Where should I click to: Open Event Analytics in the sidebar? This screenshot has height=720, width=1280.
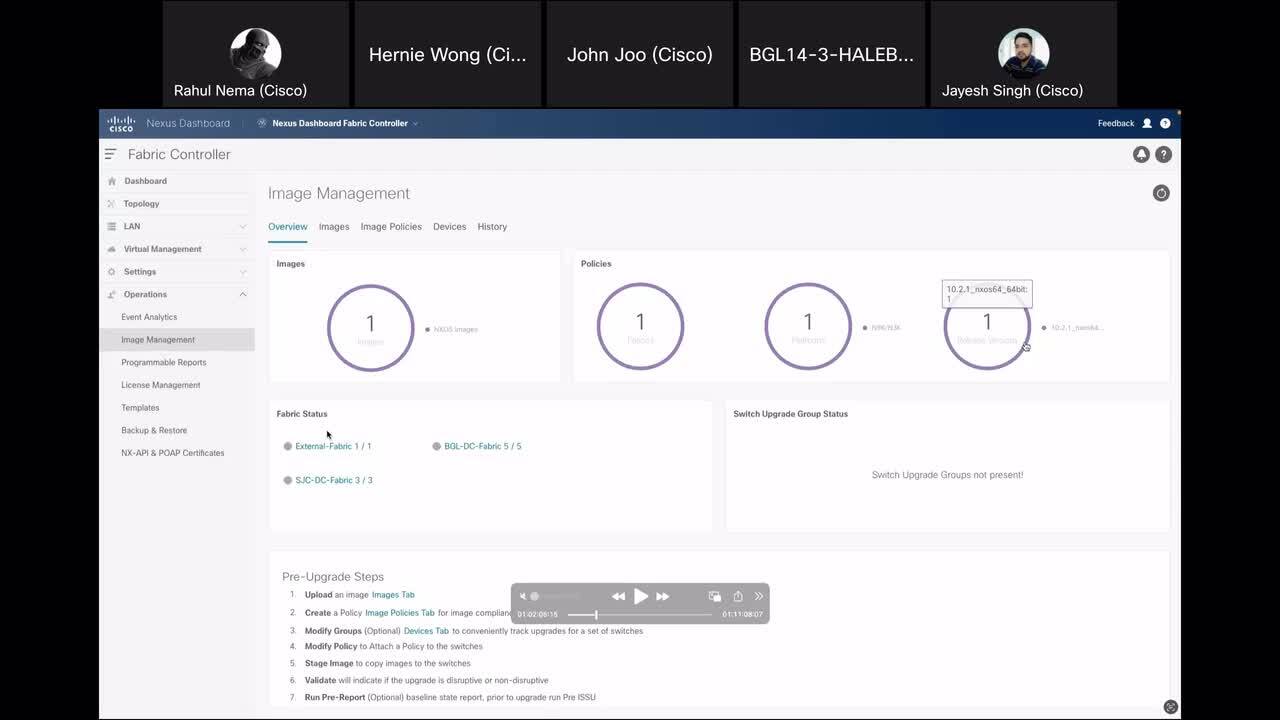pos(149,317)
